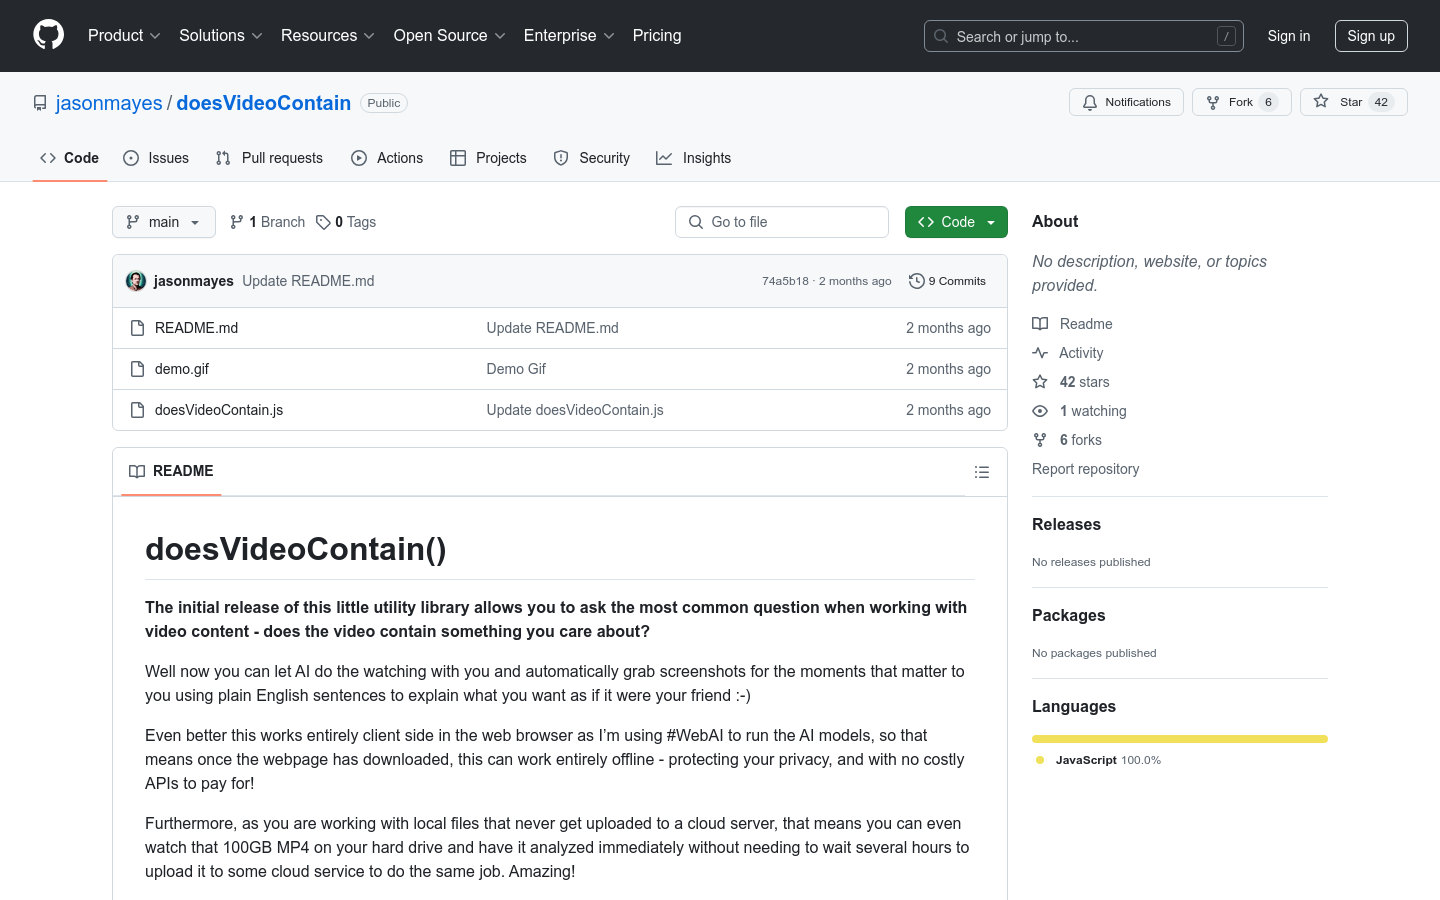Click the Notifications bell button

tap(1127, 102)
